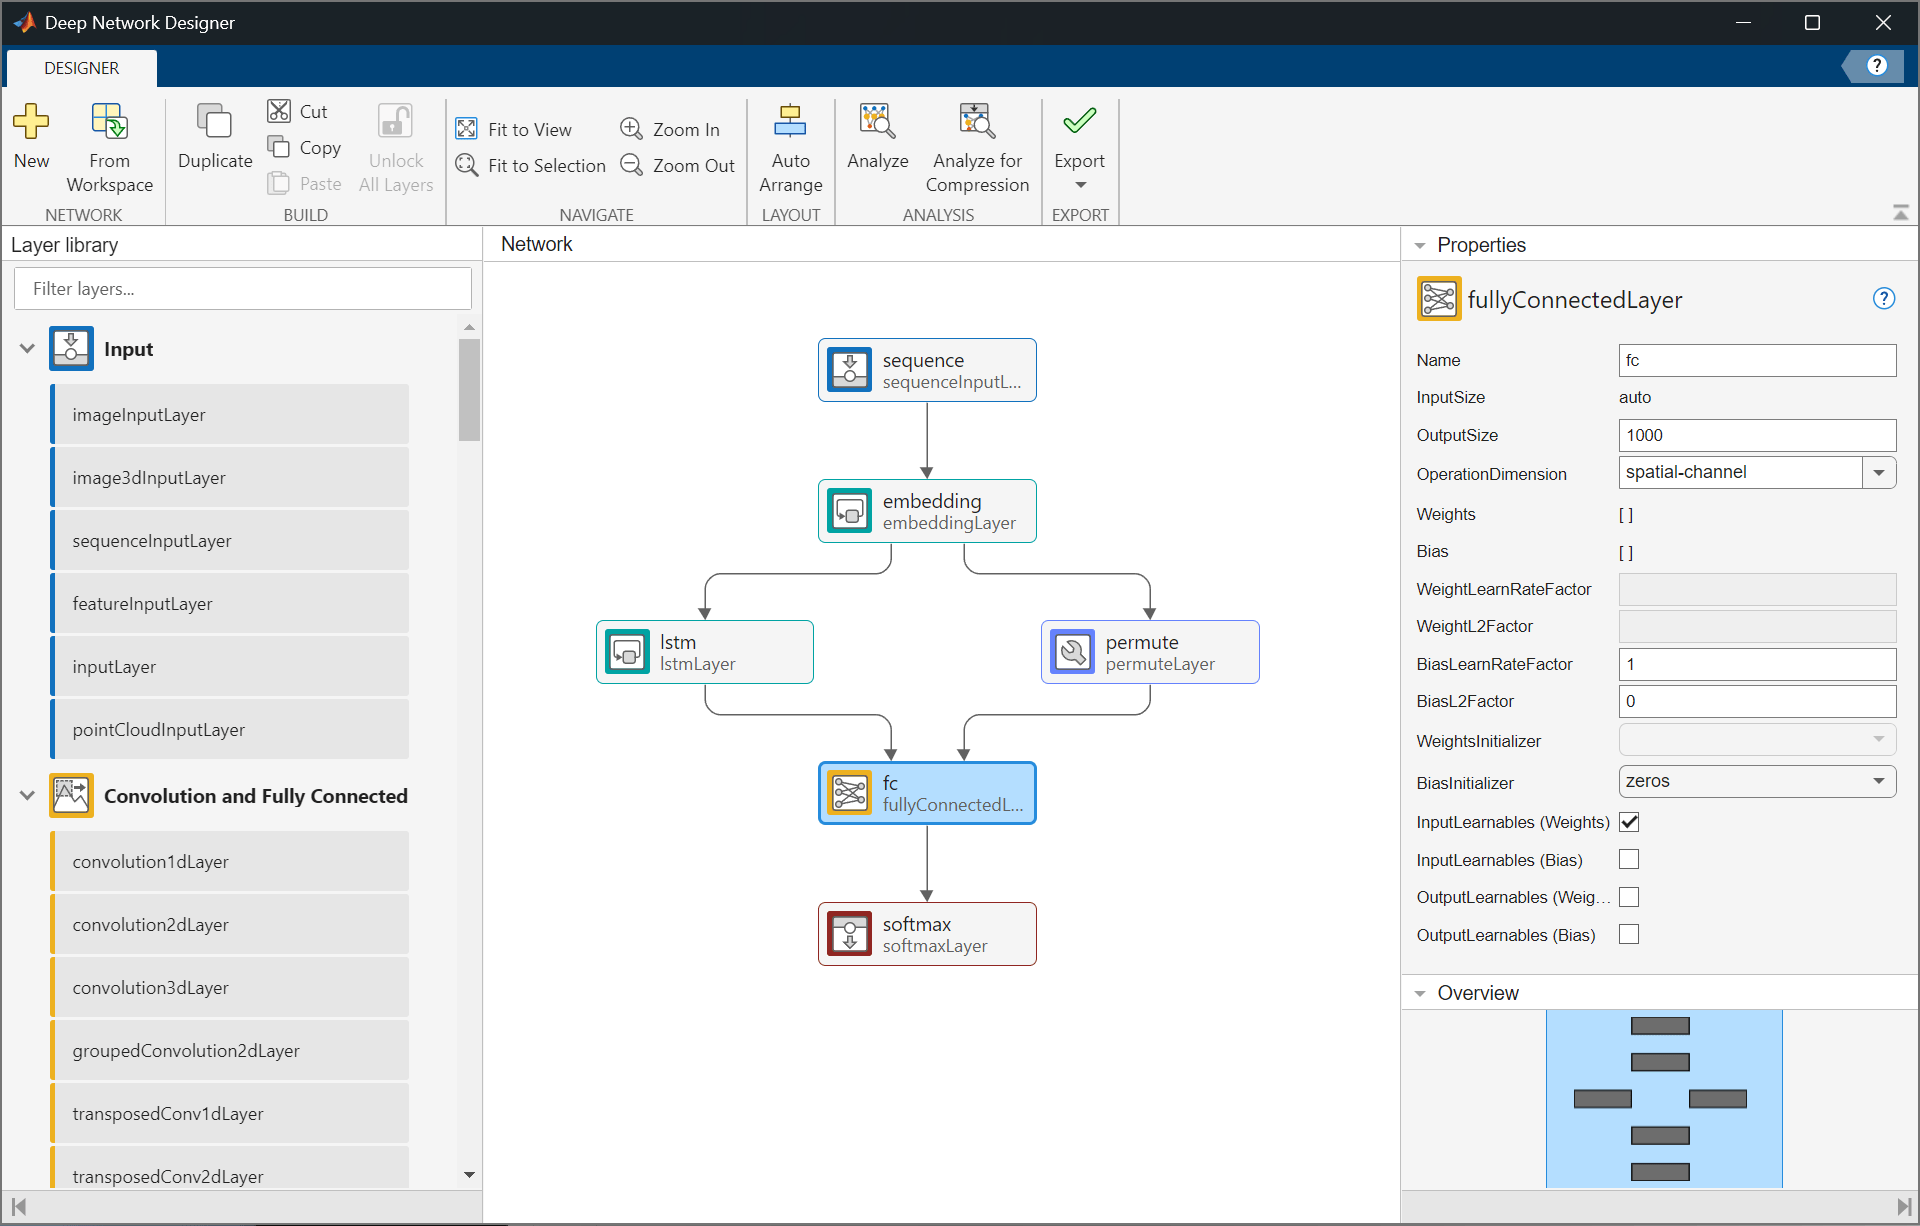Enable InputLearnables (Bias) checkbox

click(x=1629, y=859)
